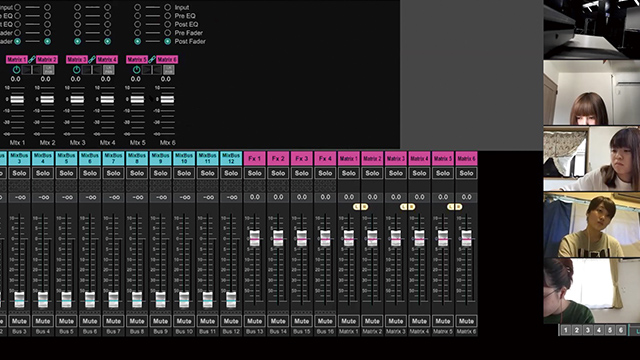Mute the Matrix 1 channel strip
The width and height of the screenshot is (640, 360).
pos(349,321)
